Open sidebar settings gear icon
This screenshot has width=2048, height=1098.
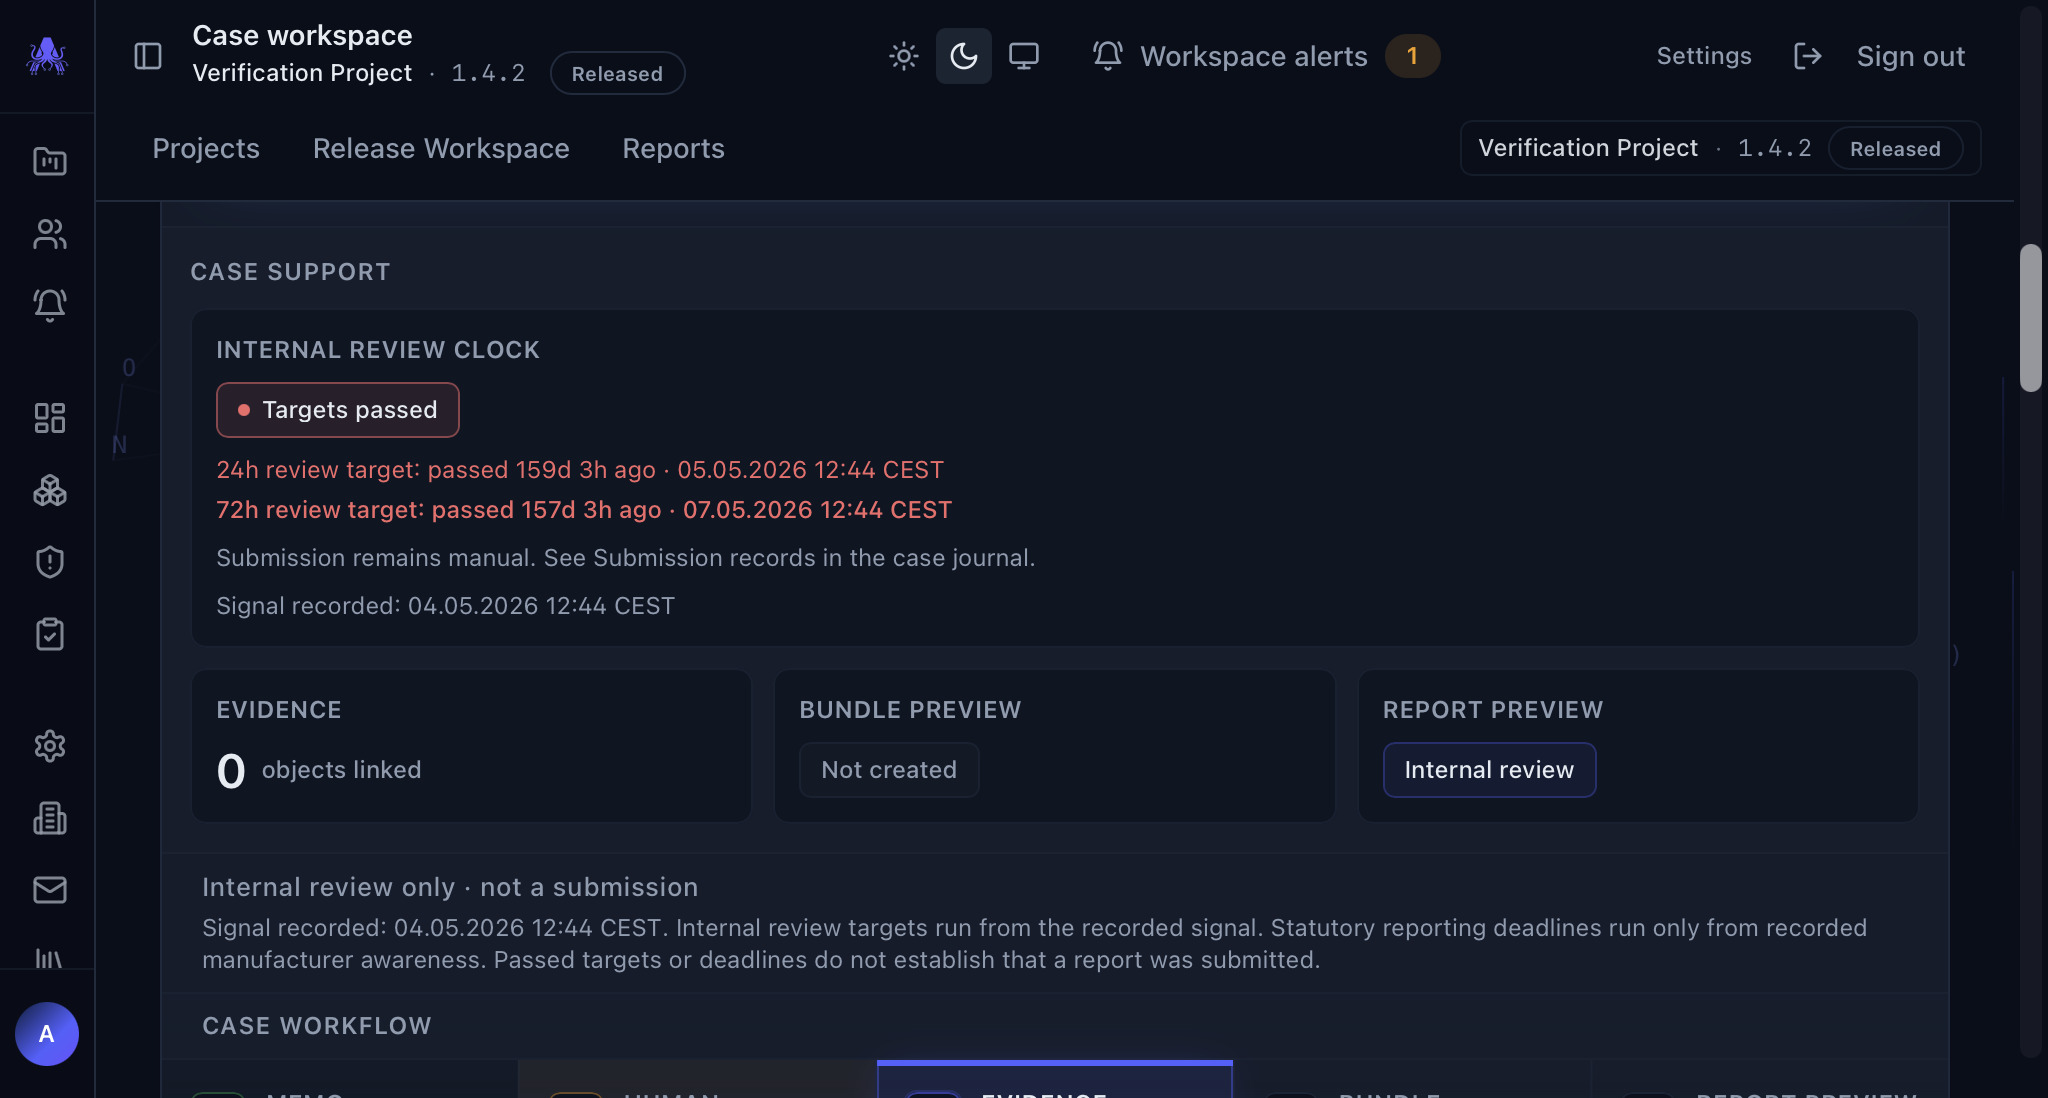(x=49, y=746)
